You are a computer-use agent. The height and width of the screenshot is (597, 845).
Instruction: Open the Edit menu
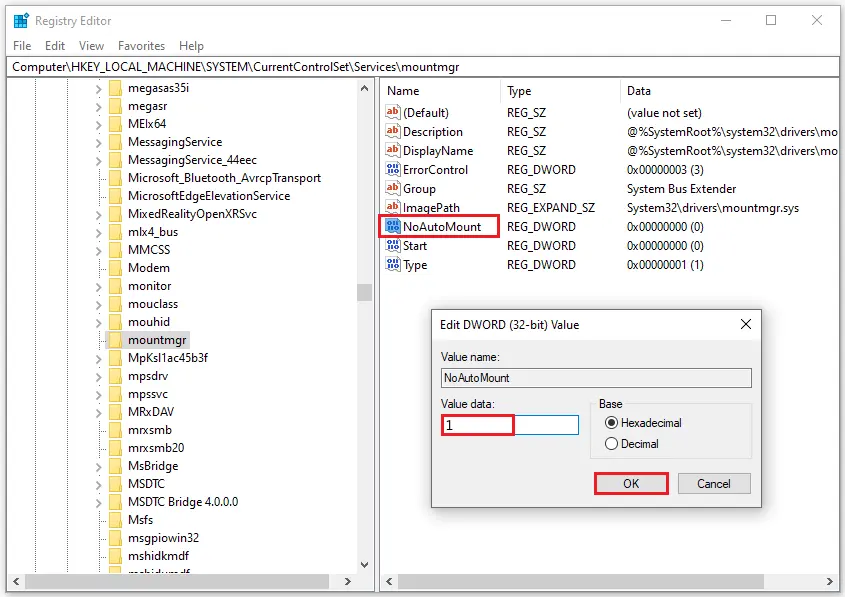55,46
